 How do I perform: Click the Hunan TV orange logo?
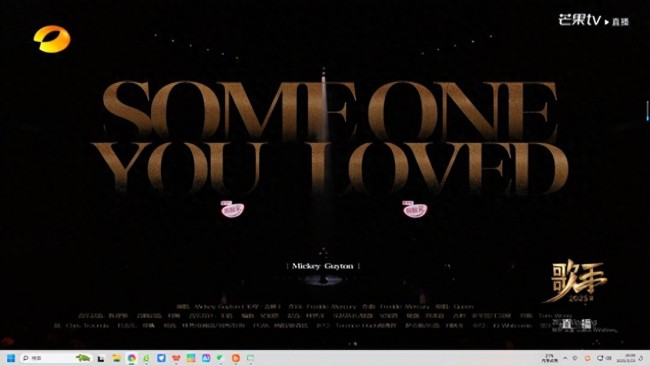click(x=52, y=39)
